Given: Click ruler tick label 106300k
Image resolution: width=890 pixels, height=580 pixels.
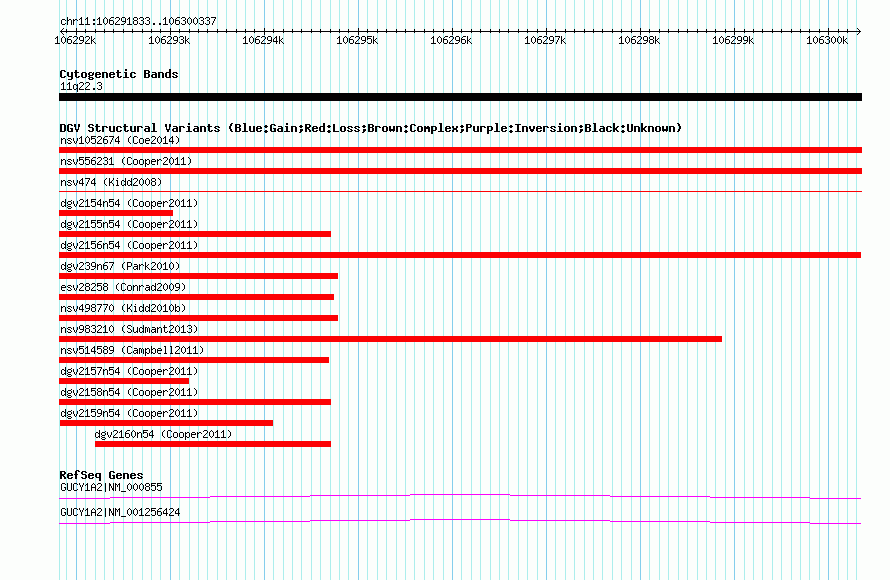Looking at the screenshot, I should tap(827, 40).
